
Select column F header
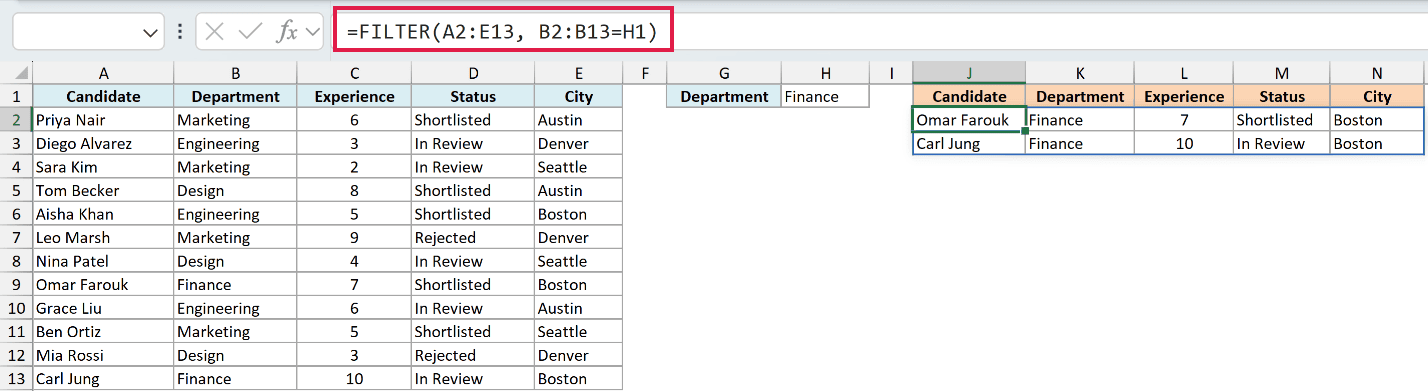coord(645,73)
